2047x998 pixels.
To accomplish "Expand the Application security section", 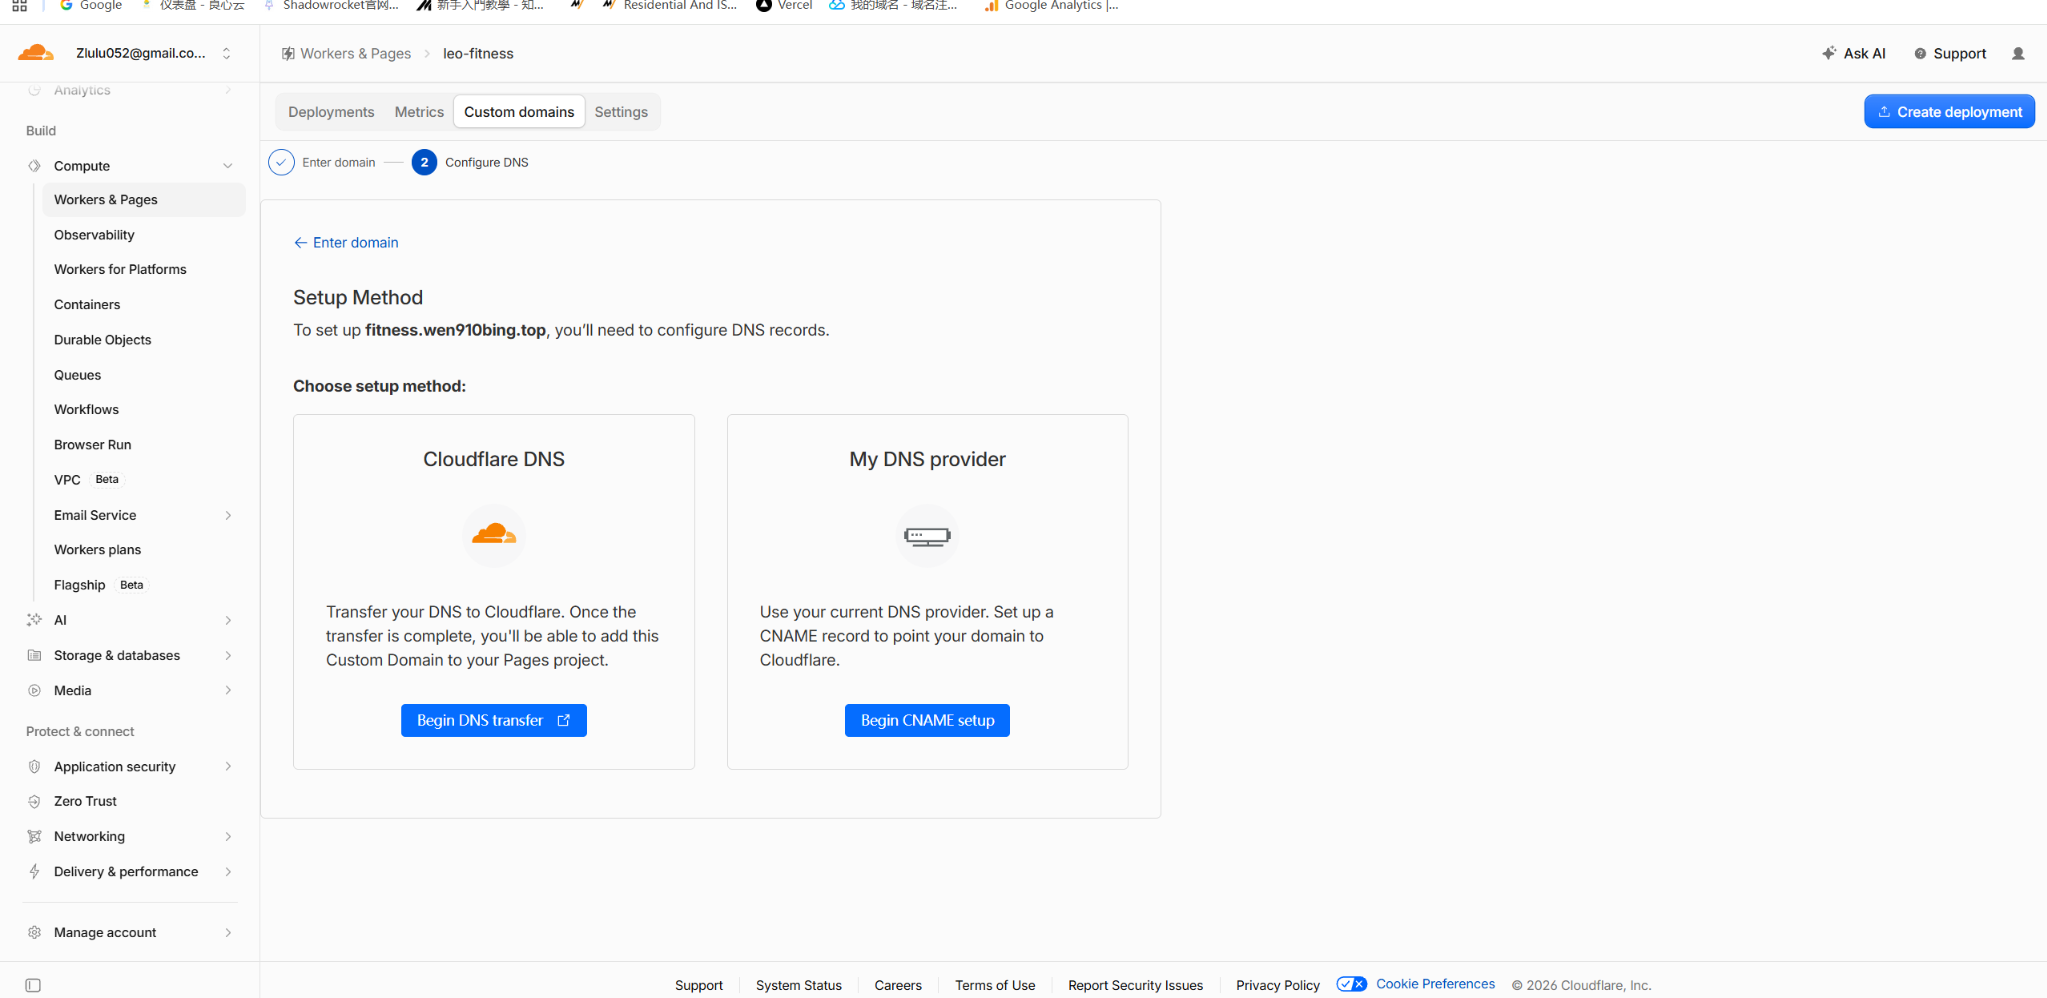I will 228,766.
